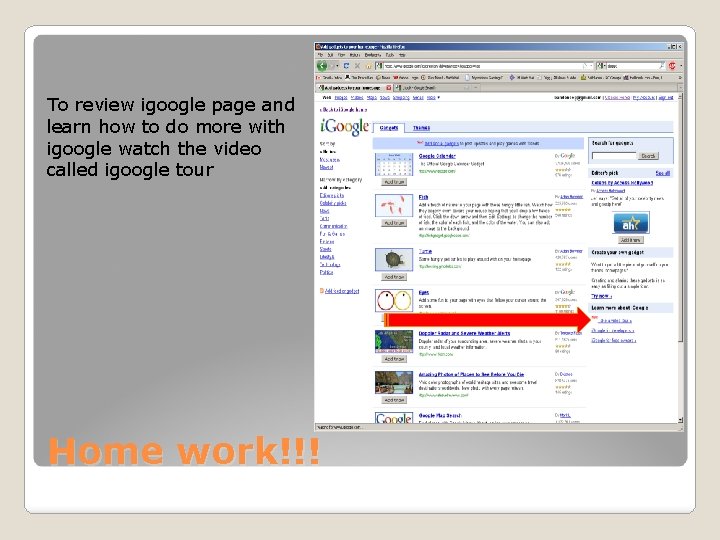Open Amazing Photos of Places title link

[x=471, y=375]
